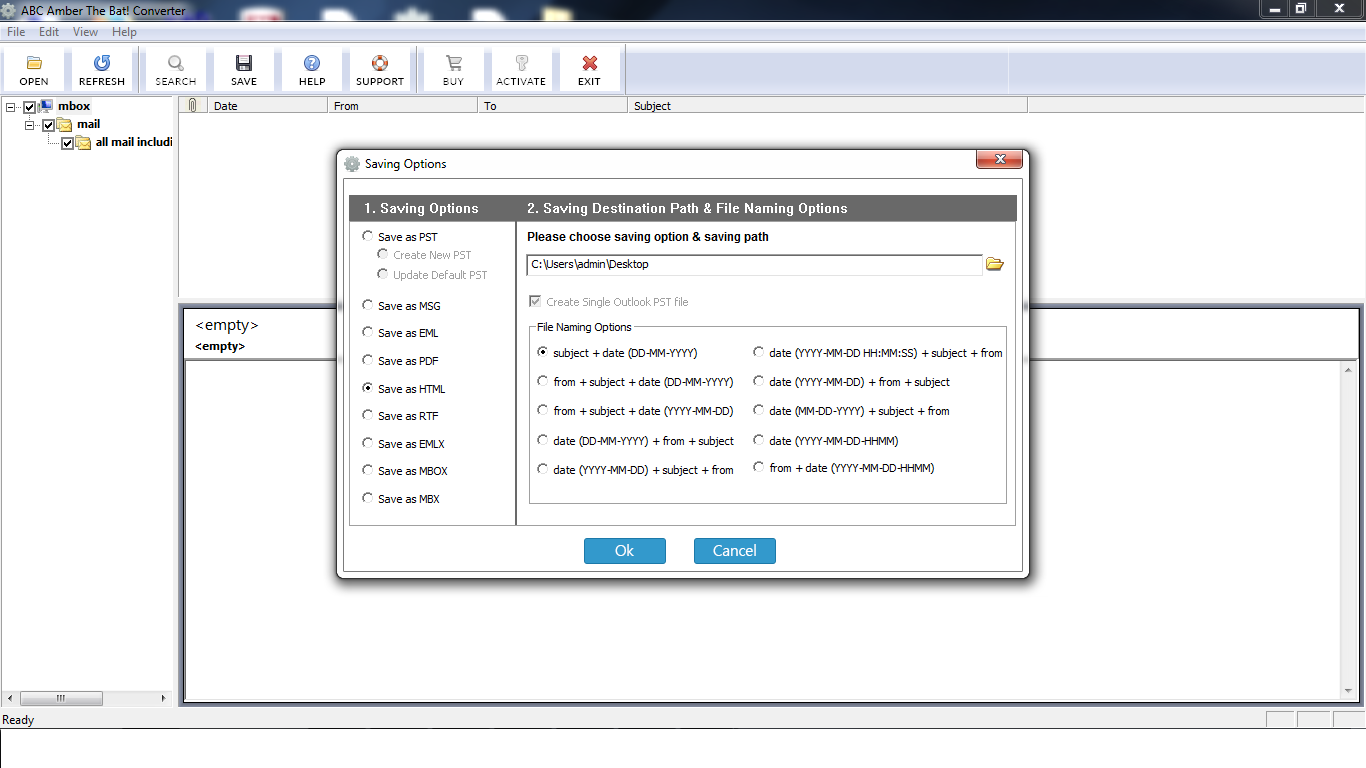
Task: Click the Save floppy disk icon
Action: click(x=244, y=63)
